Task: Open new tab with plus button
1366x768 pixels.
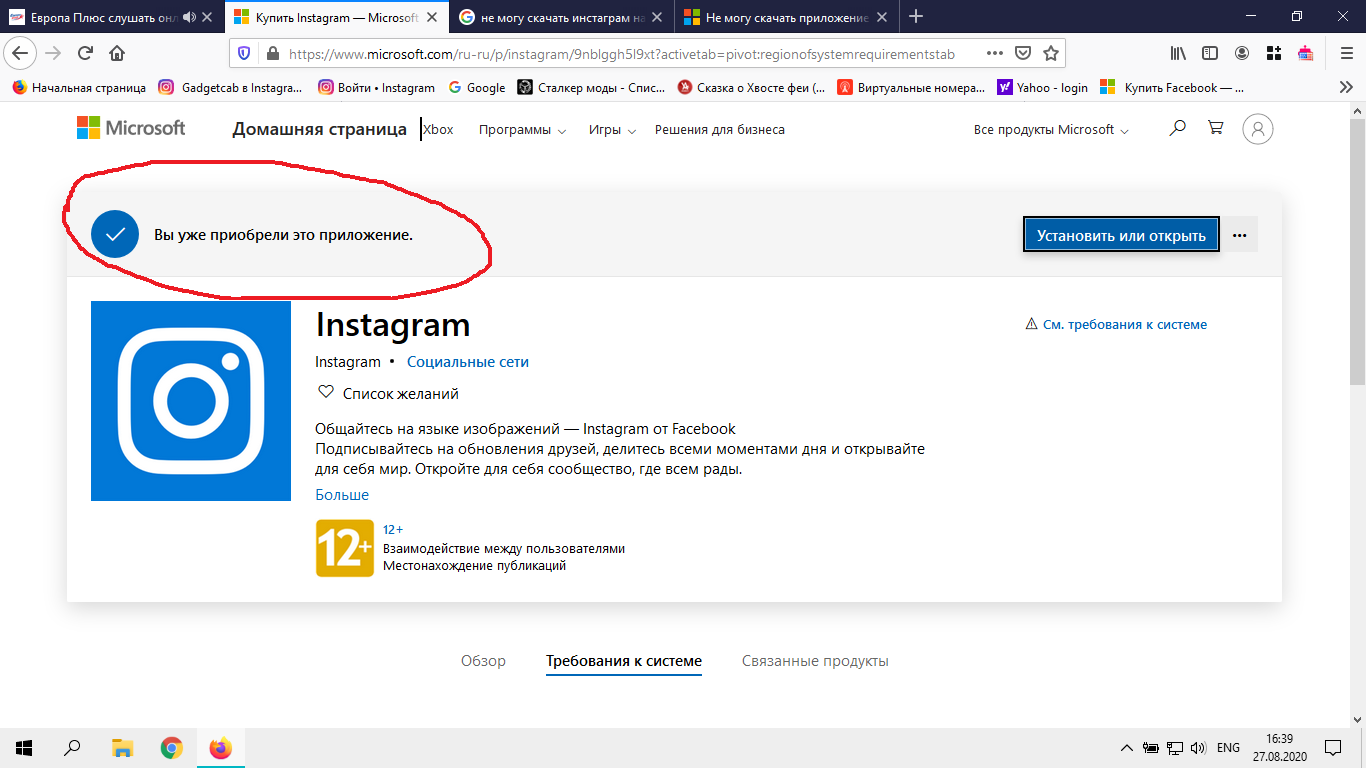Action: [915, 16]
